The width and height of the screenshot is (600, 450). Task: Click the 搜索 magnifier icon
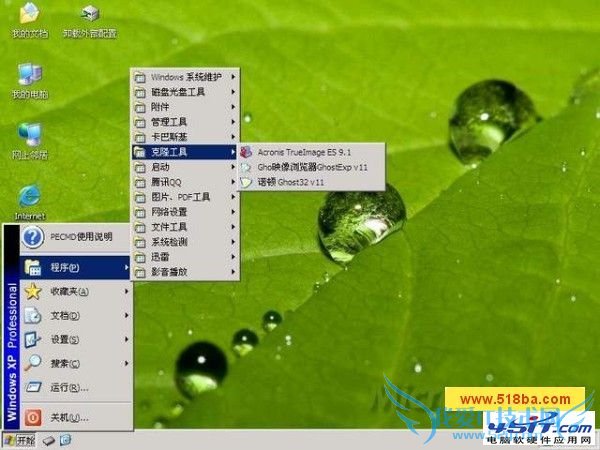coord(33,363)
